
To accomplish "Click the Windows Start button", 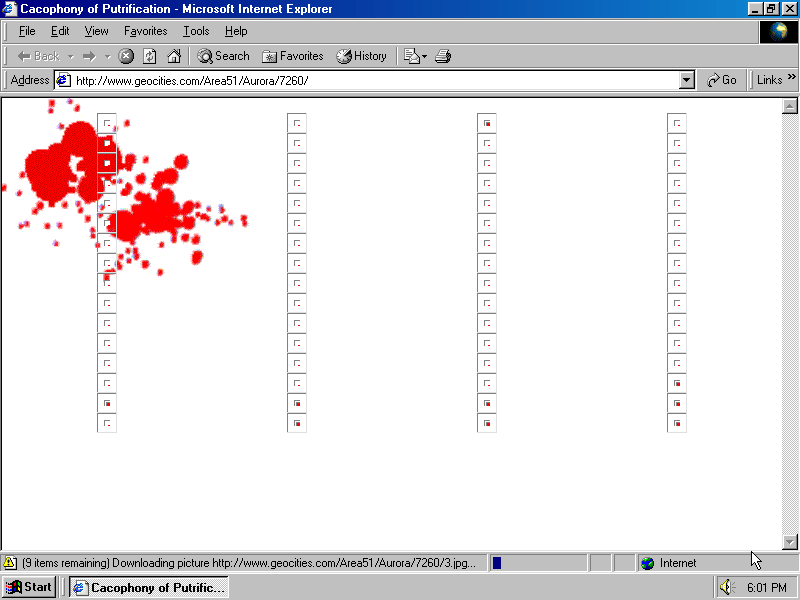I will click(29, 587).
